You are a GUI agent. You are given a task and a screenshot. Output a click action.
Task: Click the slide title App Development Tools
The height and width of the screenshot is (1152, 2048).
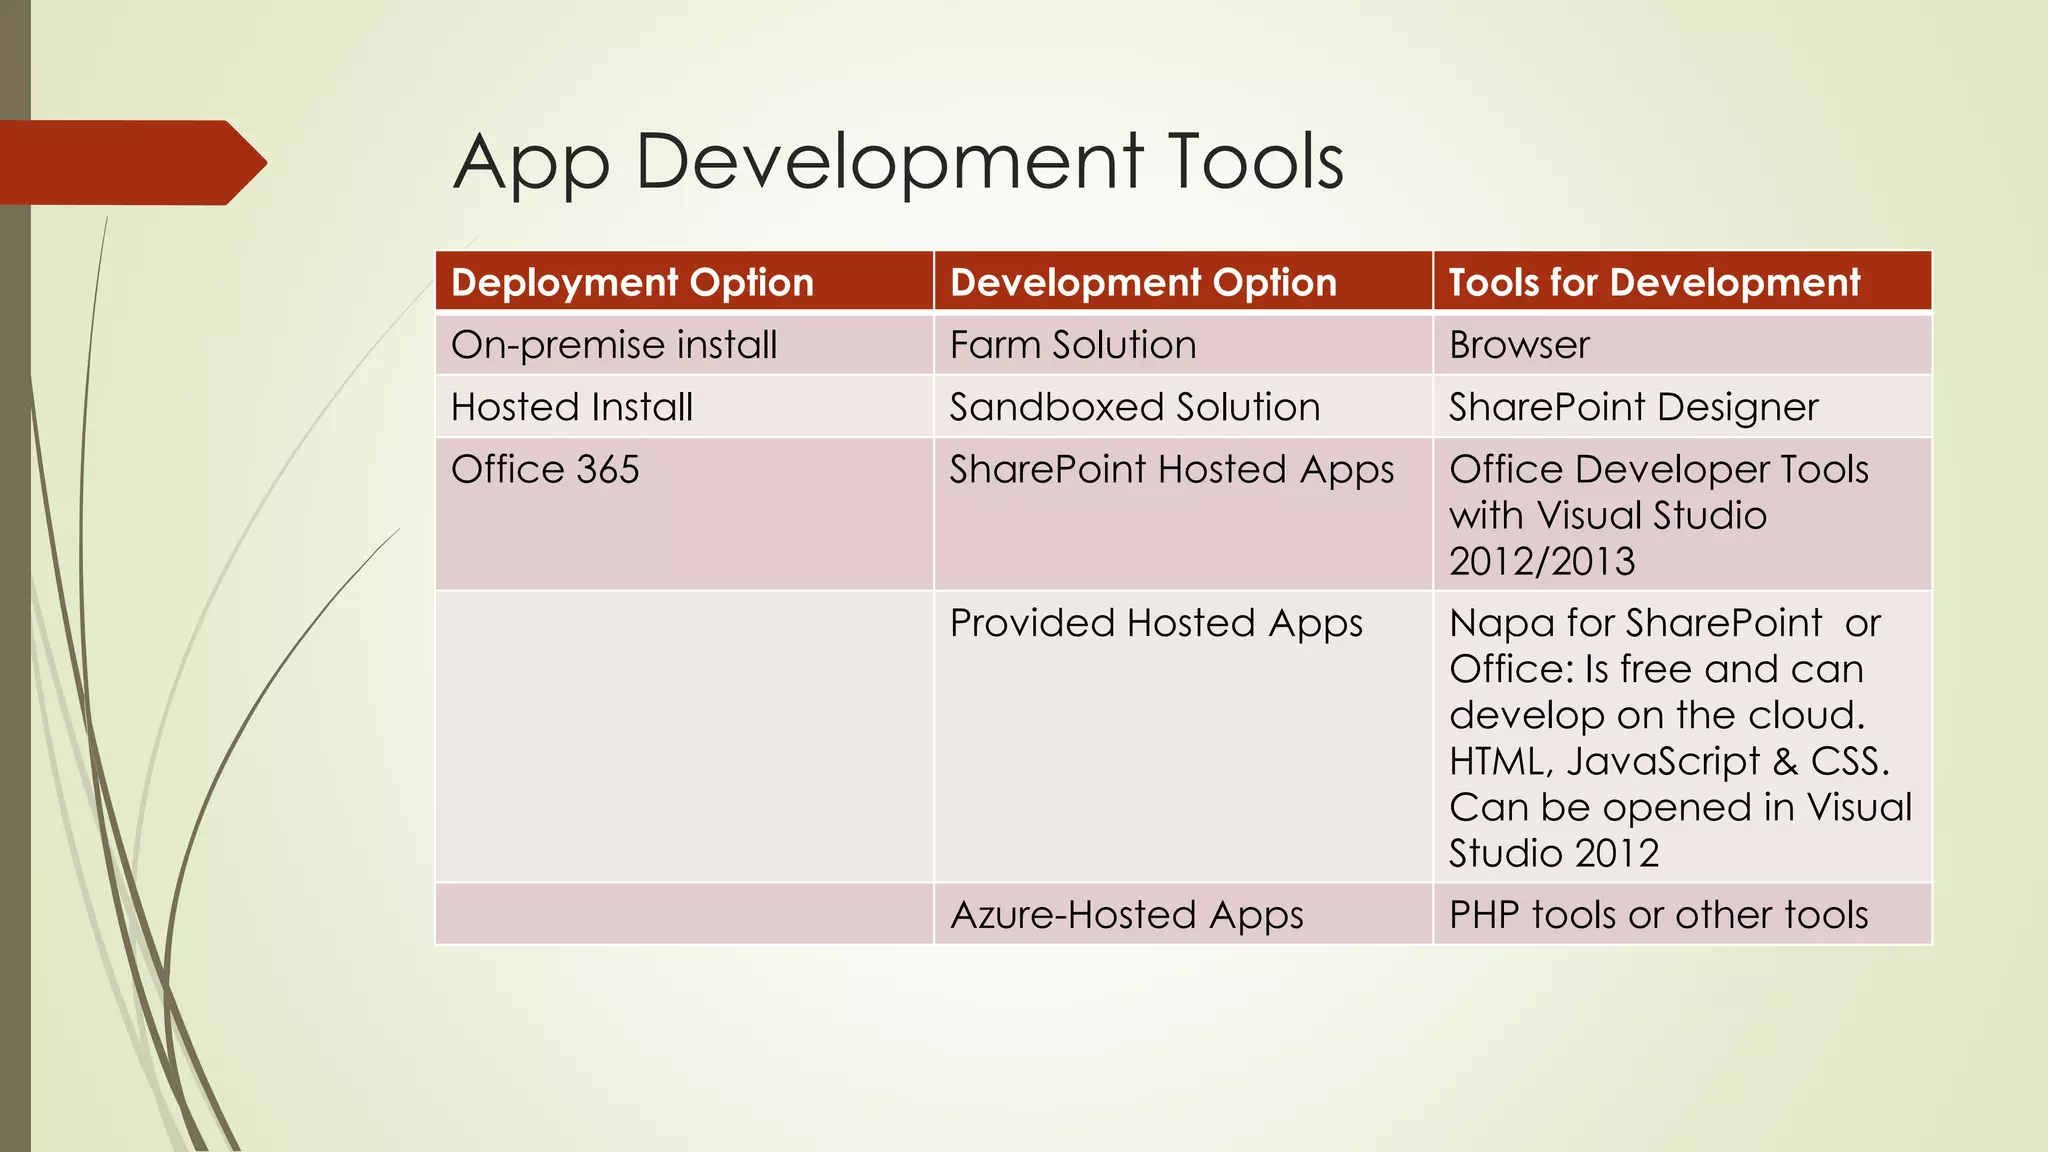(898, 162)
